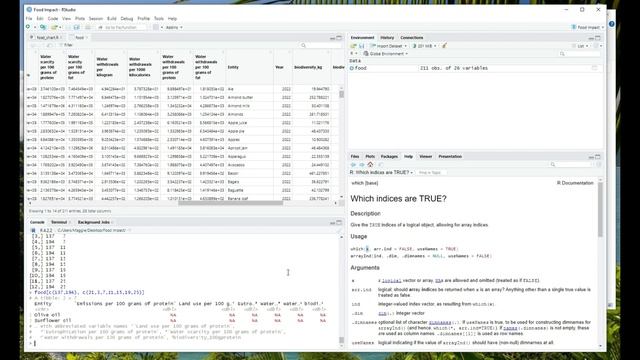Click the data table's horizontal scrollbar
This screenshot has width=640, height=360.
click(230, 203)
